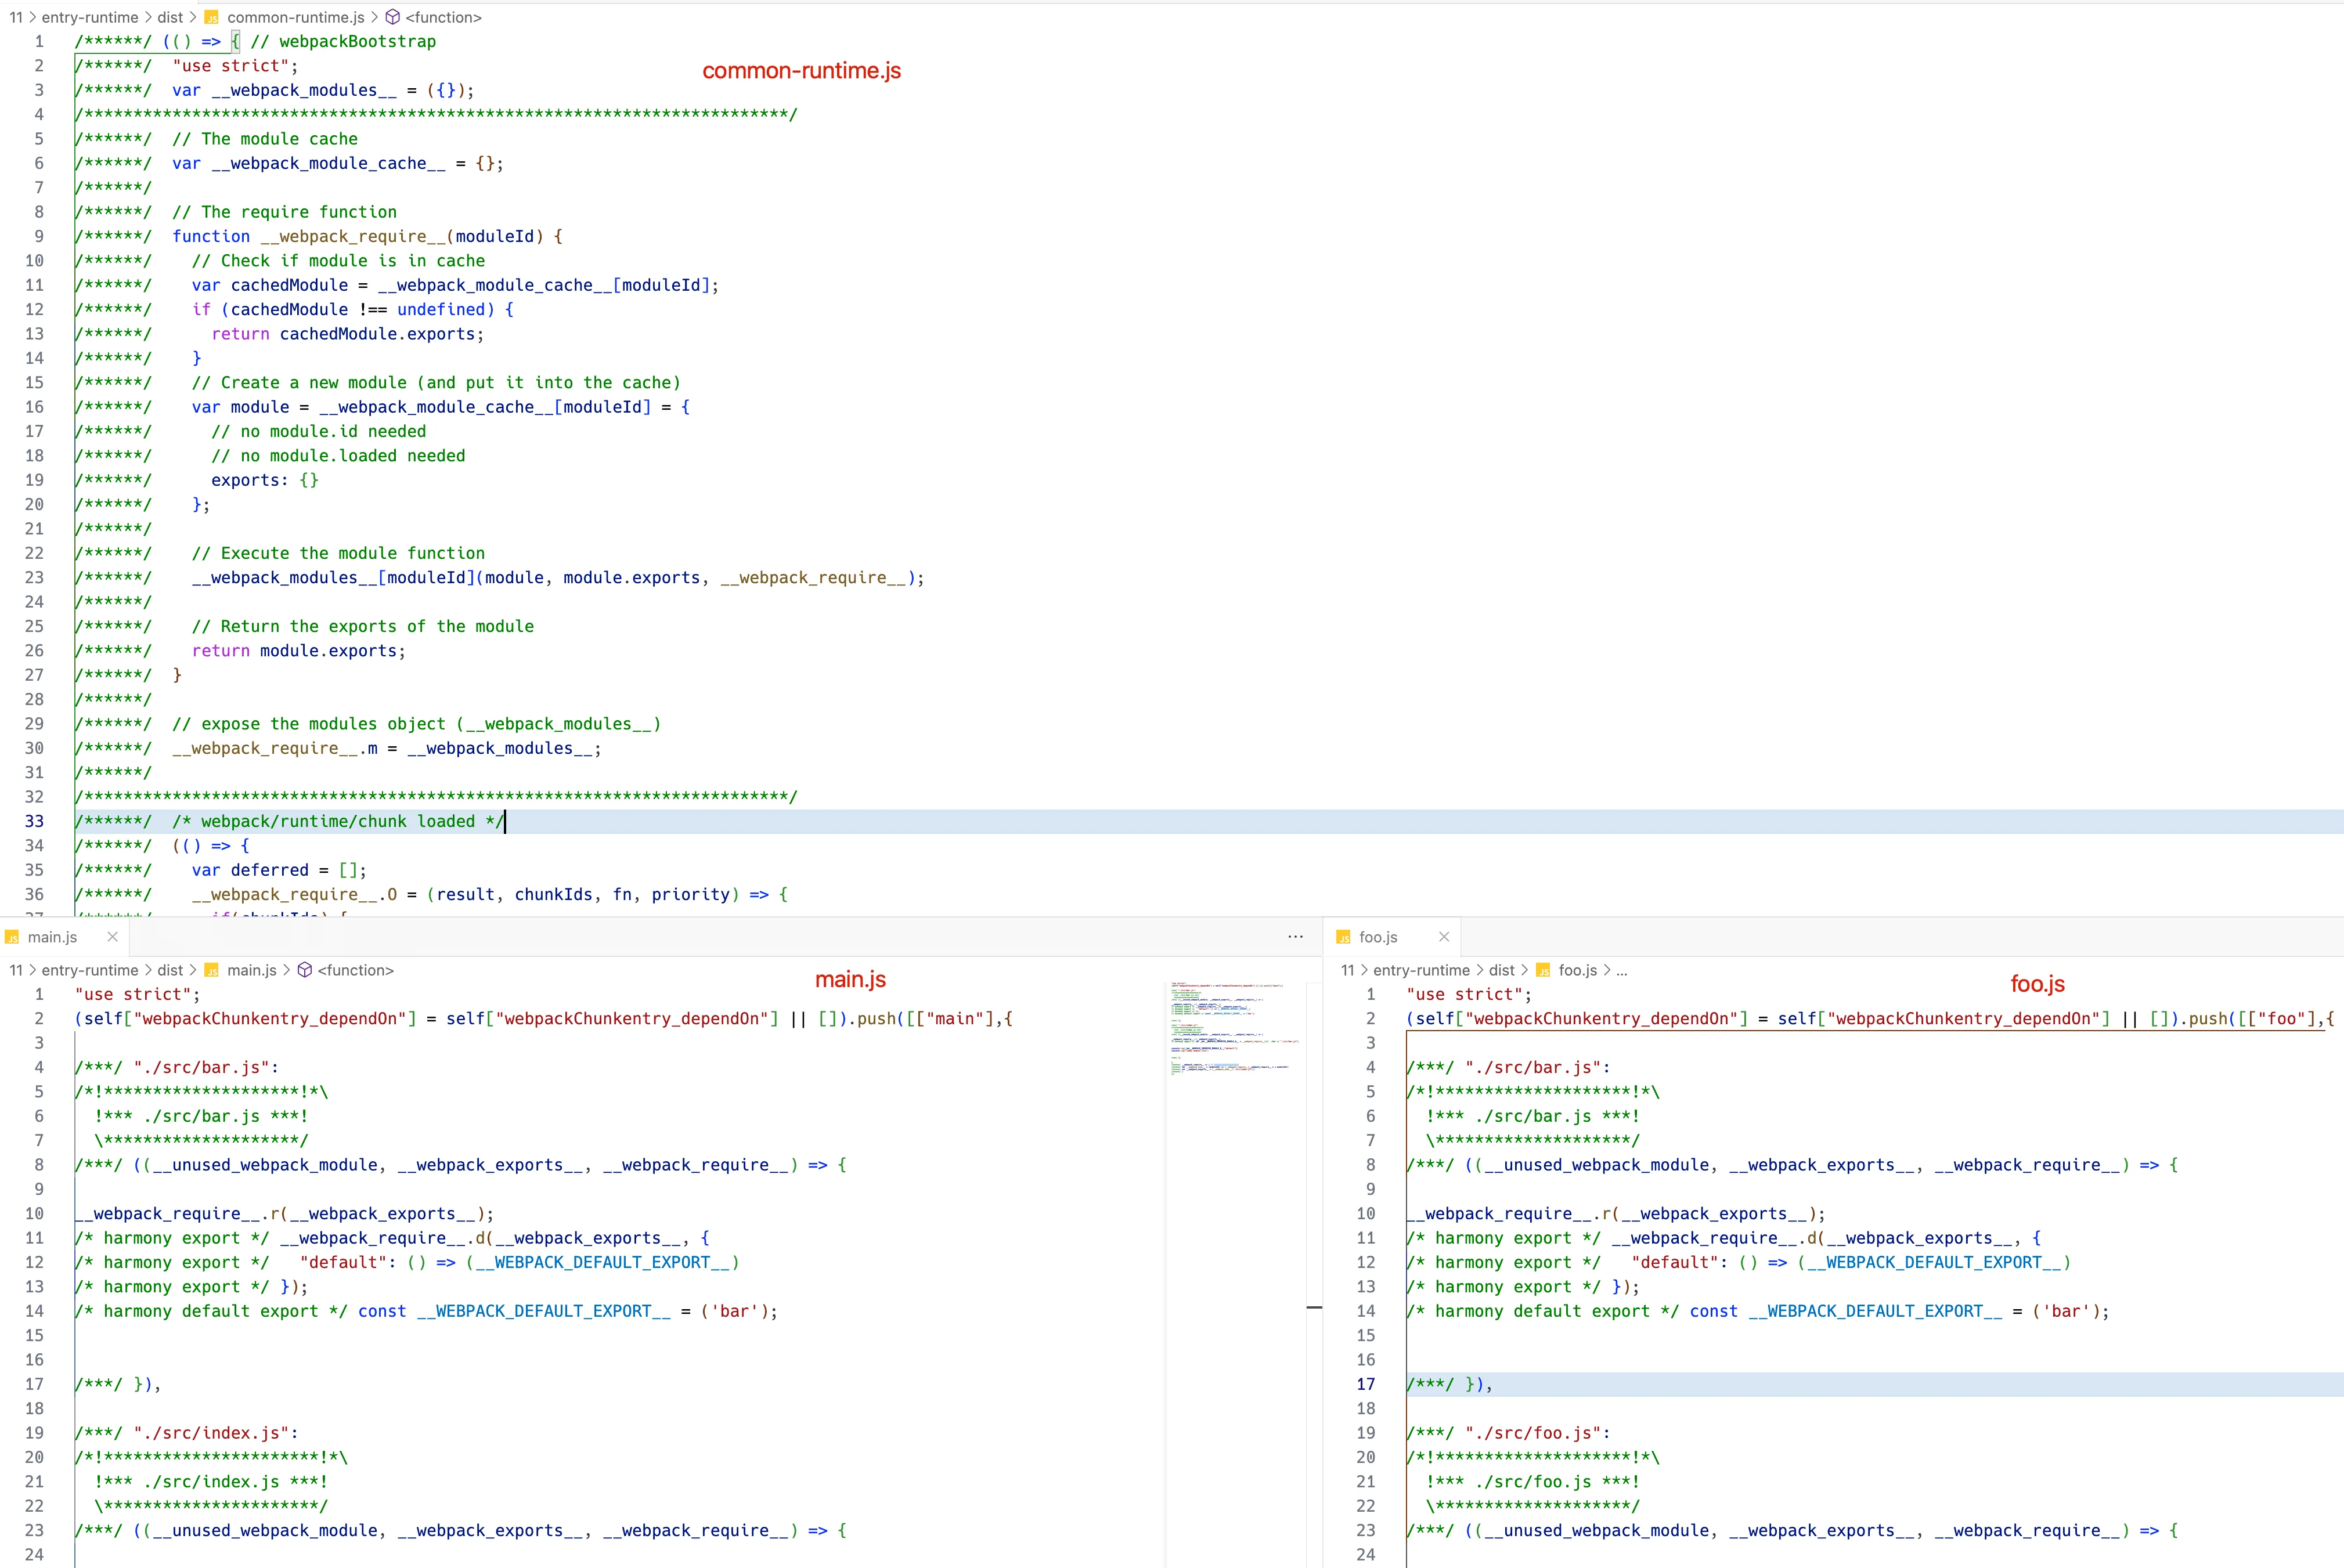Click '"use strict"' in main.js line 1

pyautogui.click(x=133, y=994)
